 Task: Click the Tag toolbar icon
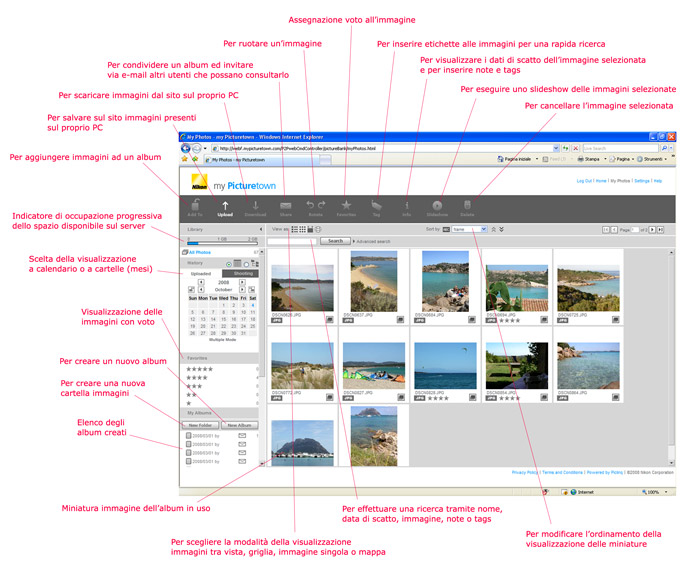coord(376,207)
